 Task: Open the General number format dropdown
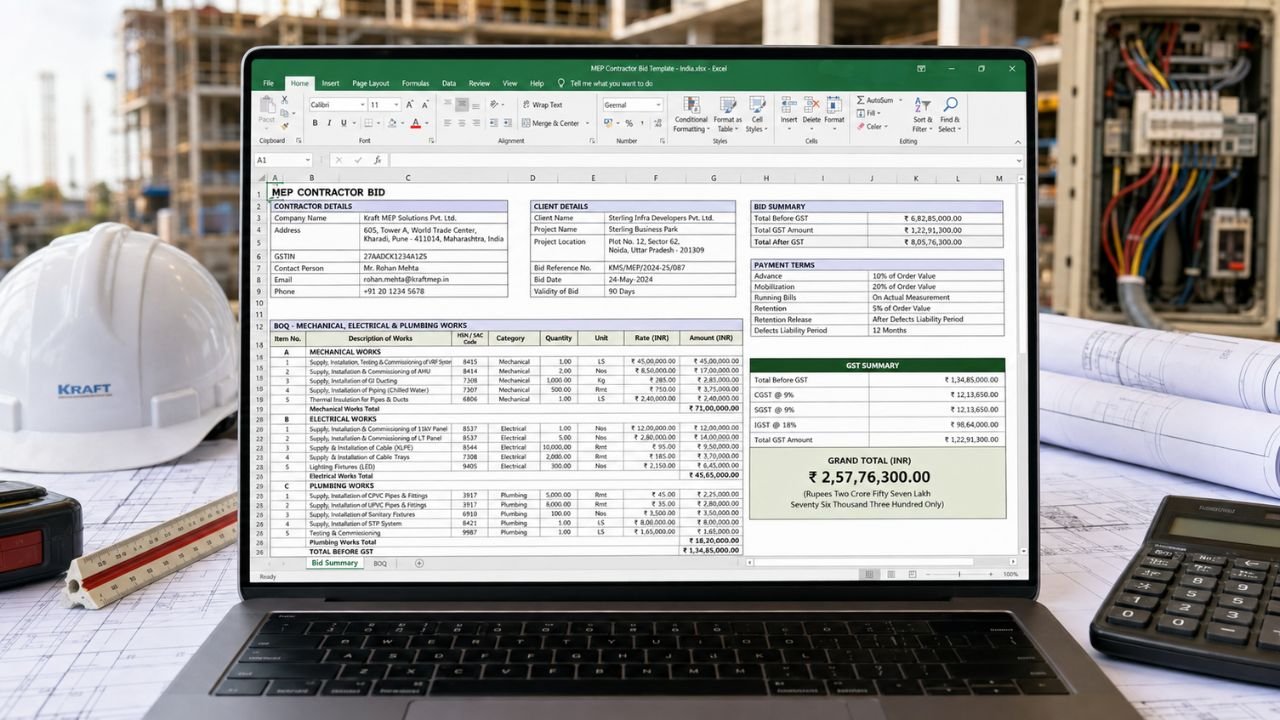coord(658,104)
